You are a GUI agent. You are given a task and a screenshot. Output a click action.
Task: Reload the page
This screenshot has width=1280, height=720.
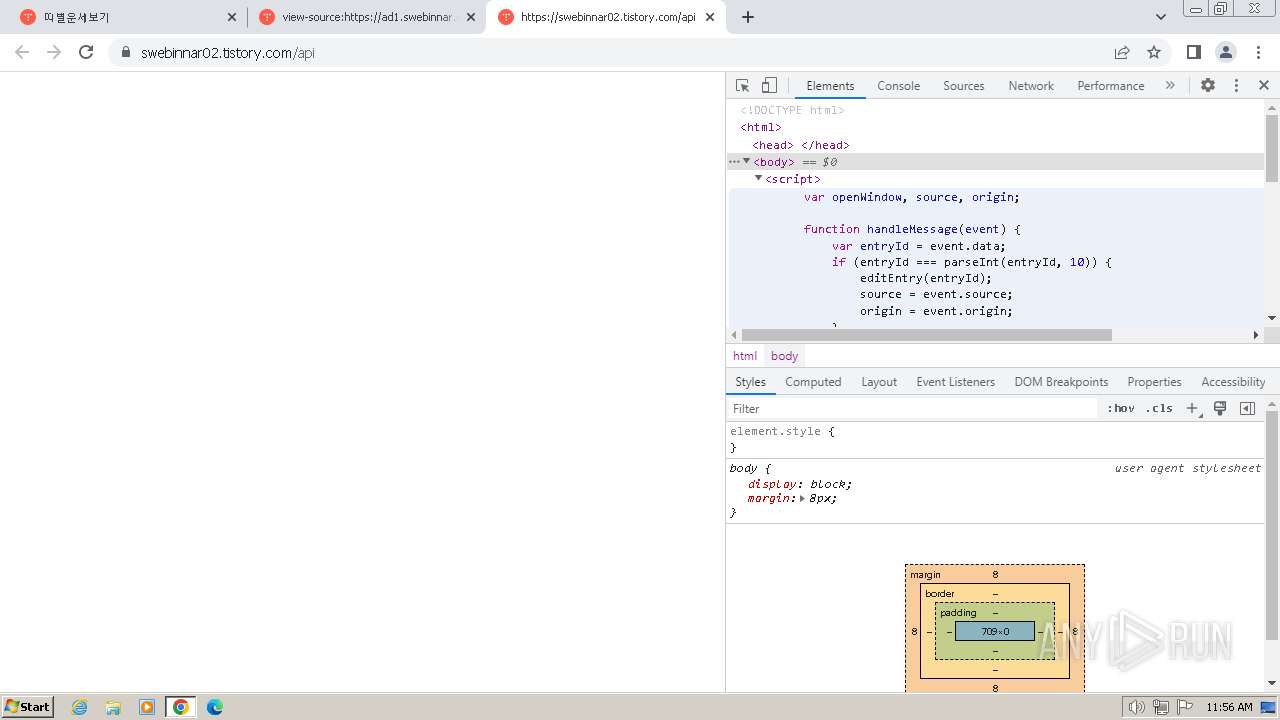point(86,52)
